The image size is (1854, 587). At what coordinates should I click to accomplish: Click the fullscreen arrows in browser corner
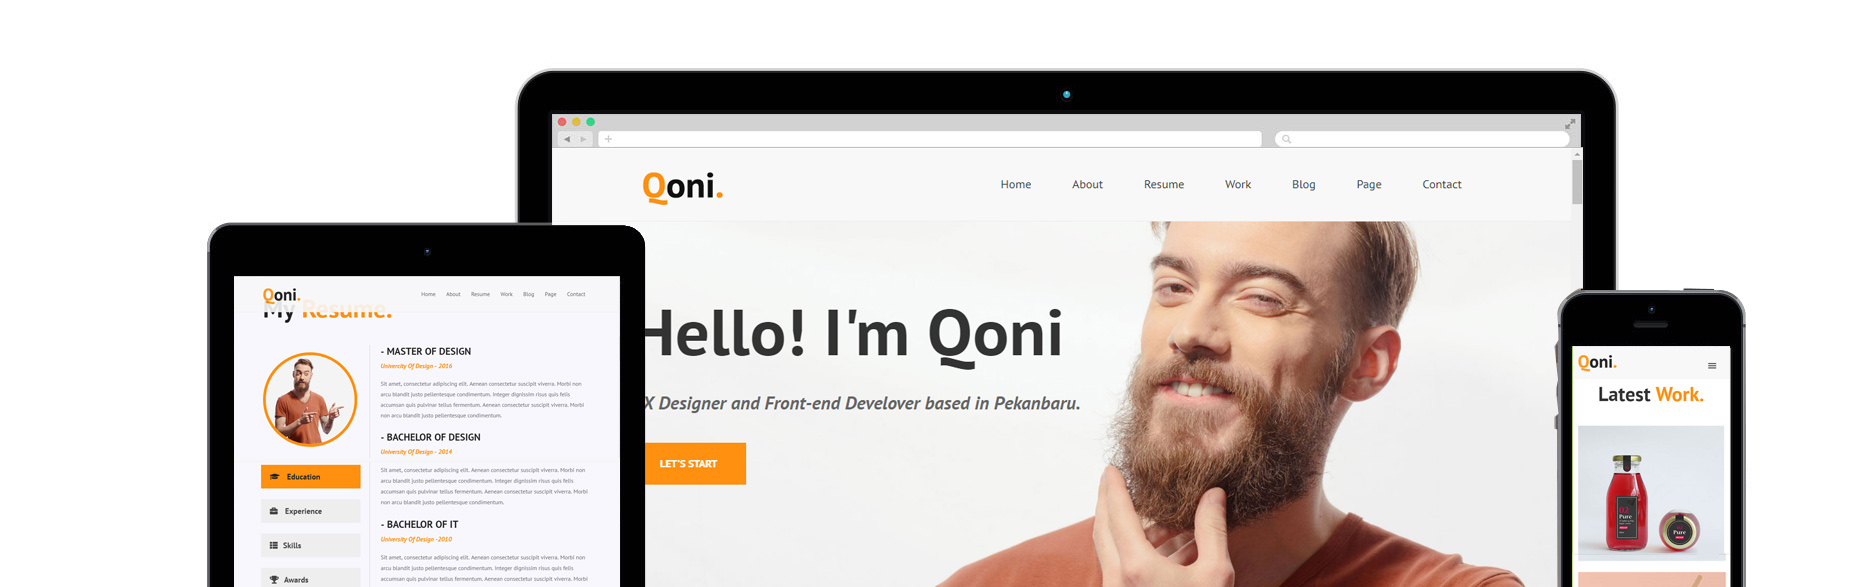[x=1570, y=124]
